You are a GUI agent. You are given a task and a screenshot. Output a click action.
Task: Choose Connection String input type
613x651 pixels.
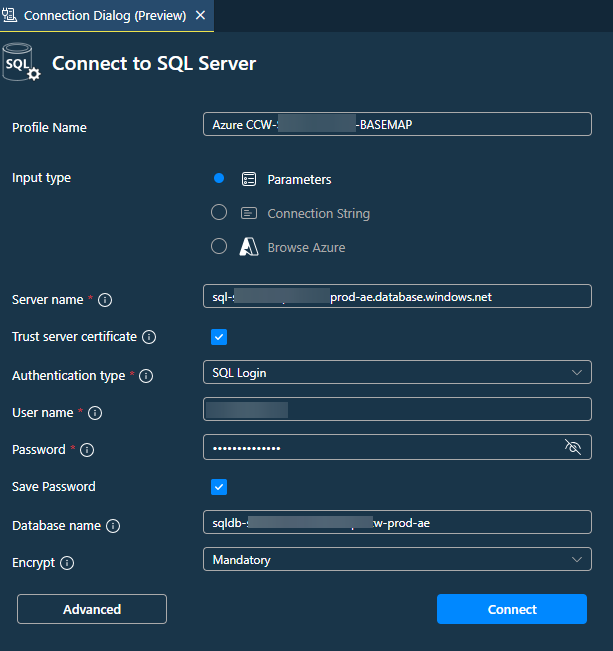pos(219,213)
